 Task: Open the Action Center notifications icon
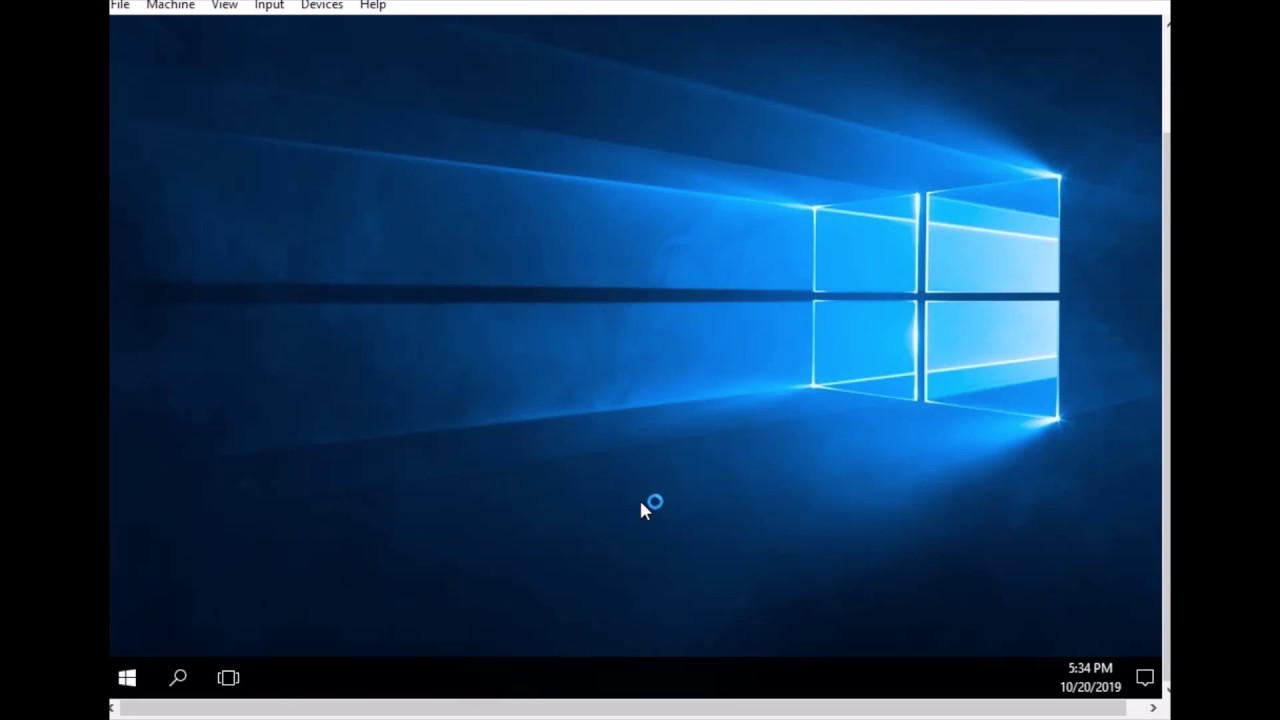click(1145, 678)
